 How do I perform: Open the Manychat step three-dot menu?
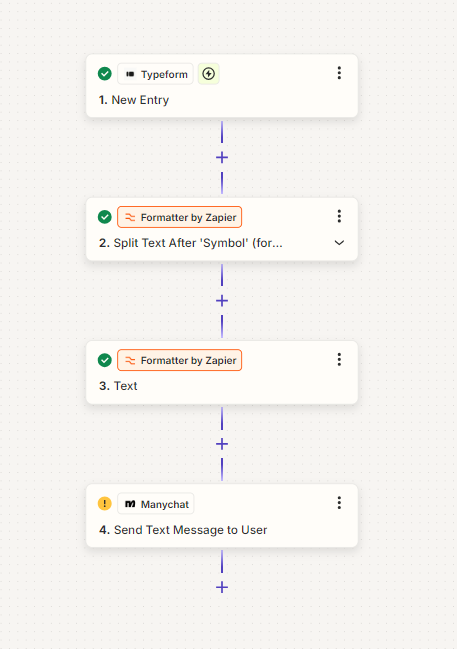[x=339, y=502]
